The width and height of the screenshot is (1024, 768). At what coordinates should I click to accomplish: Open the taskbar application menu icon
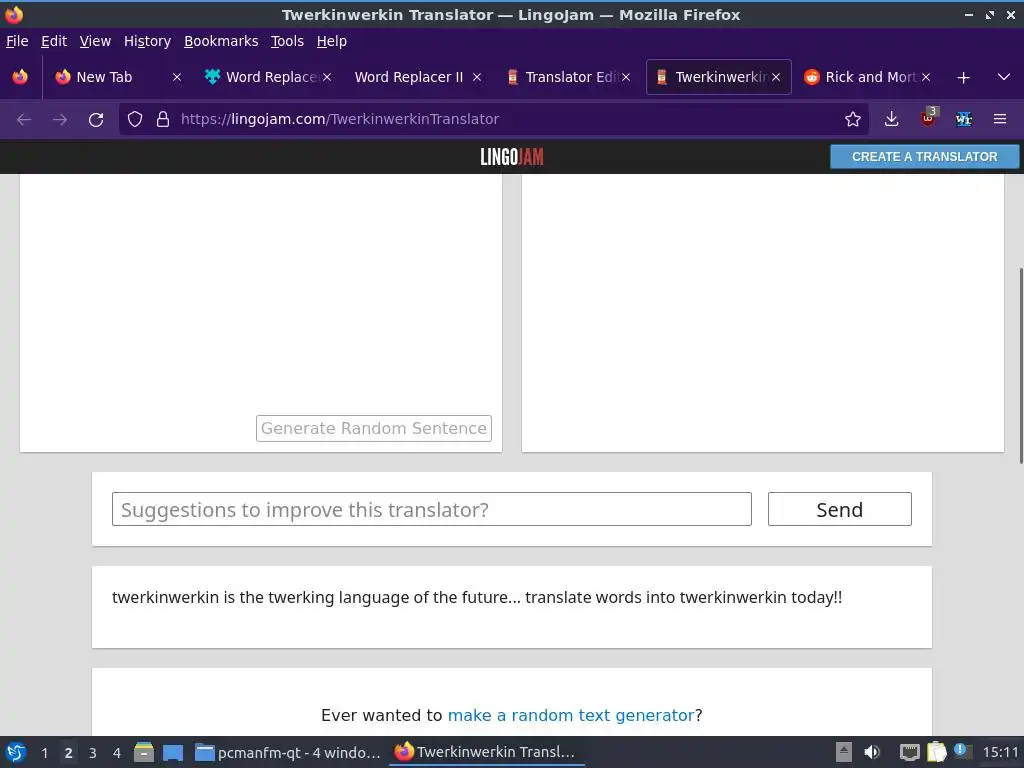16,752
